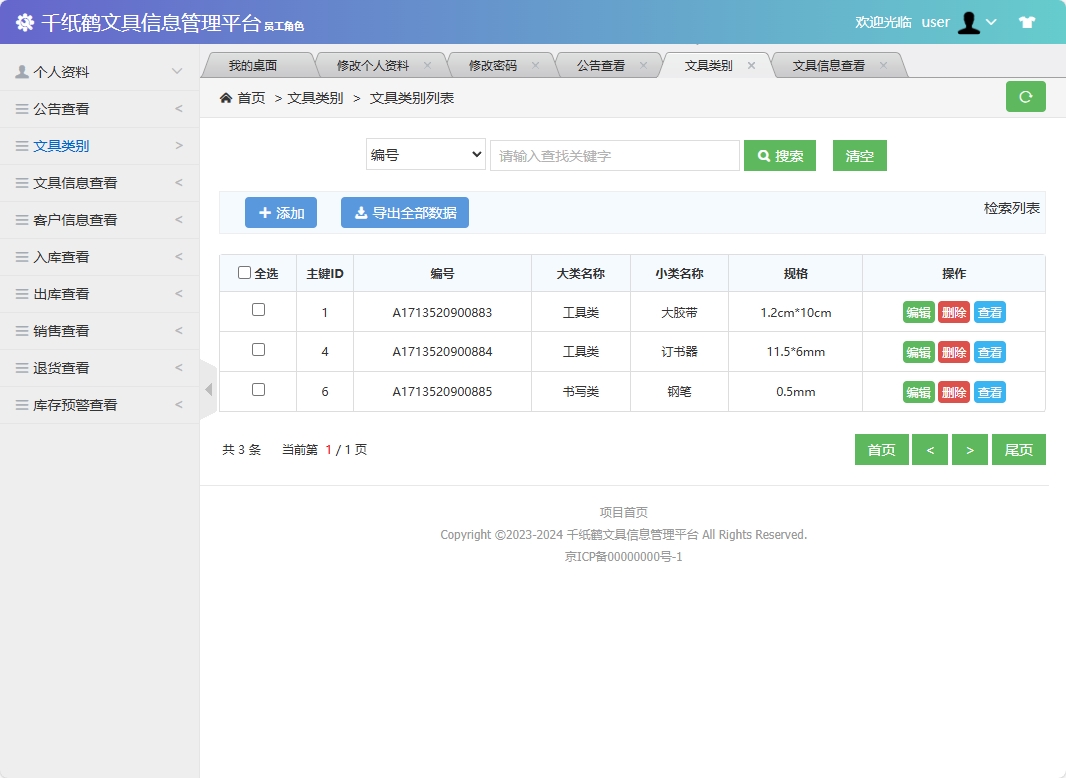Select the home icon in breadcrumb
The width and height of the screenshot is (1066, 778).
[227, 97]
